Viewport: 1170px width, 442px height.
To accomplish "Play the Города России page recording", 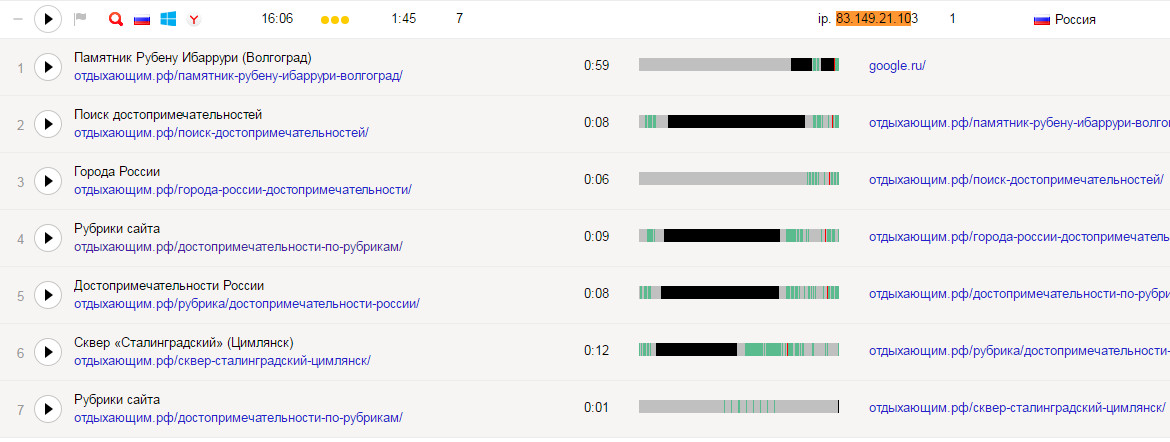I will tap(48, 181).
